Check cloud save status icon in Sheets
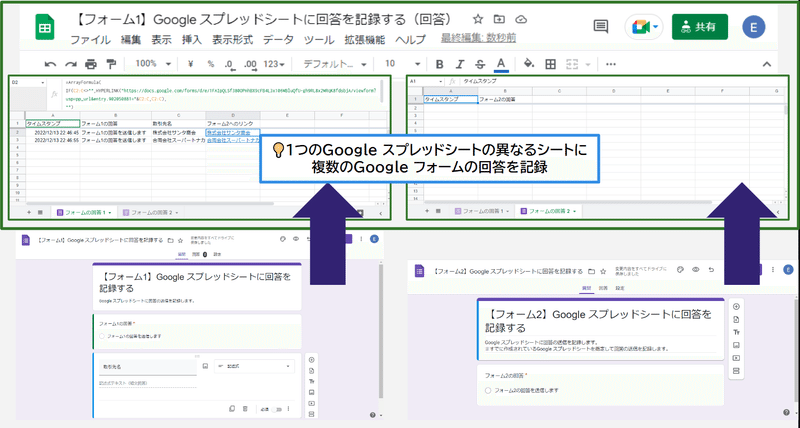 [521, 19]
